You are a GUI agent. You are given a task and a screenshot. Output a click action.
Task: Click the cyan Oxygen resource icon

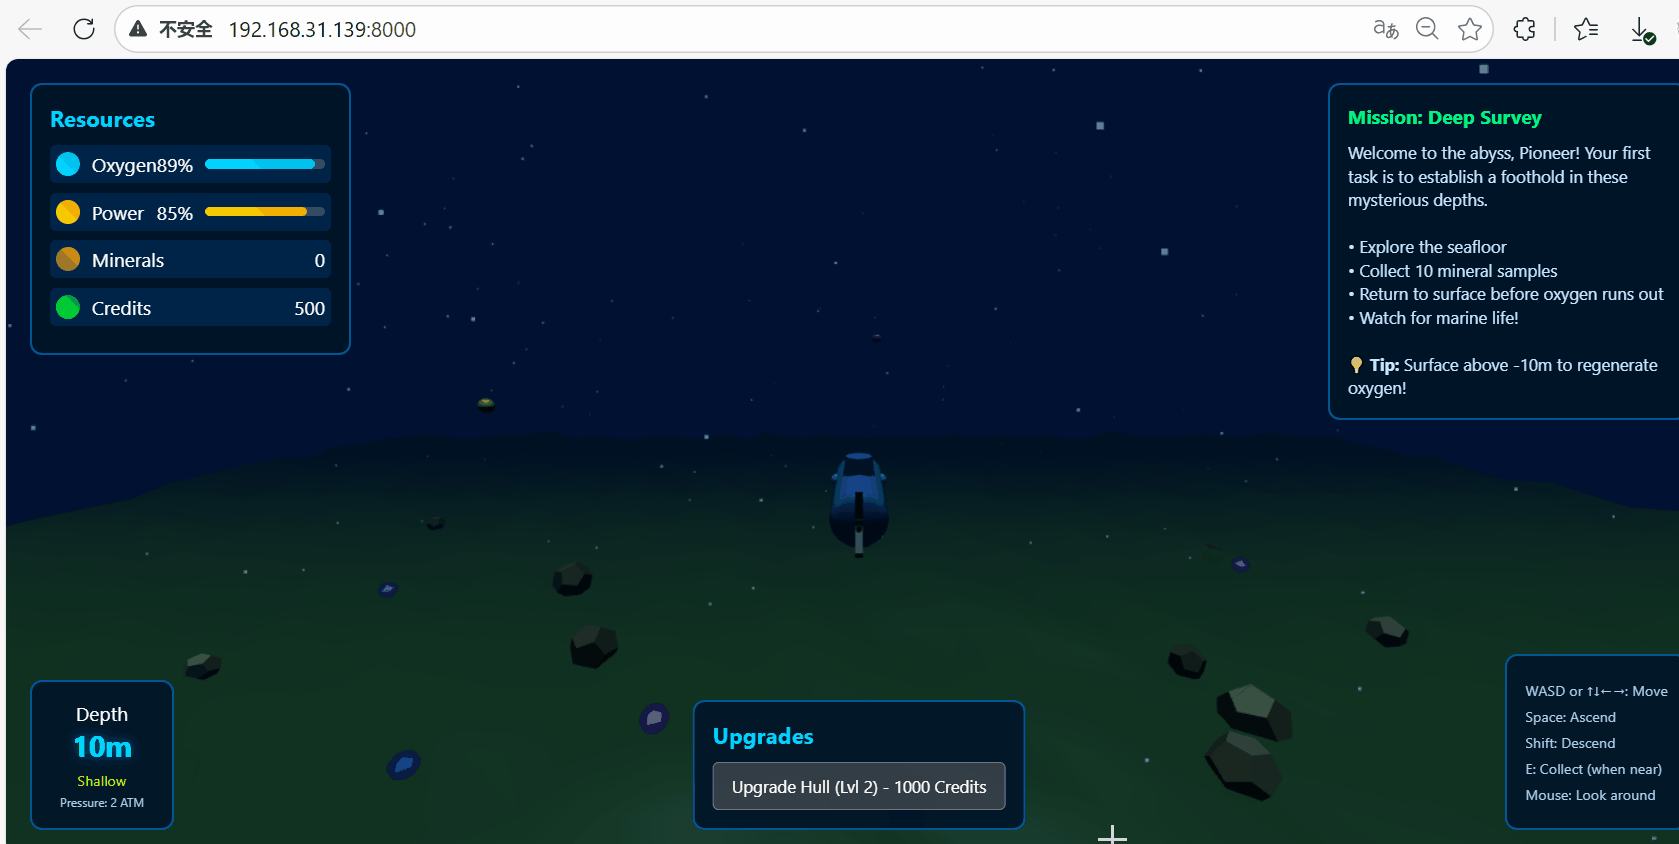68,164
